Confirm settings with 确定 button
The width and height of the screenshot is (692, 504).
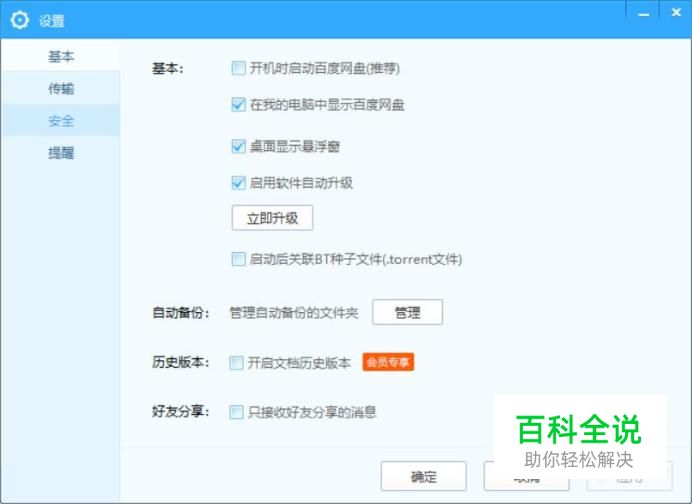click(423, 476)
